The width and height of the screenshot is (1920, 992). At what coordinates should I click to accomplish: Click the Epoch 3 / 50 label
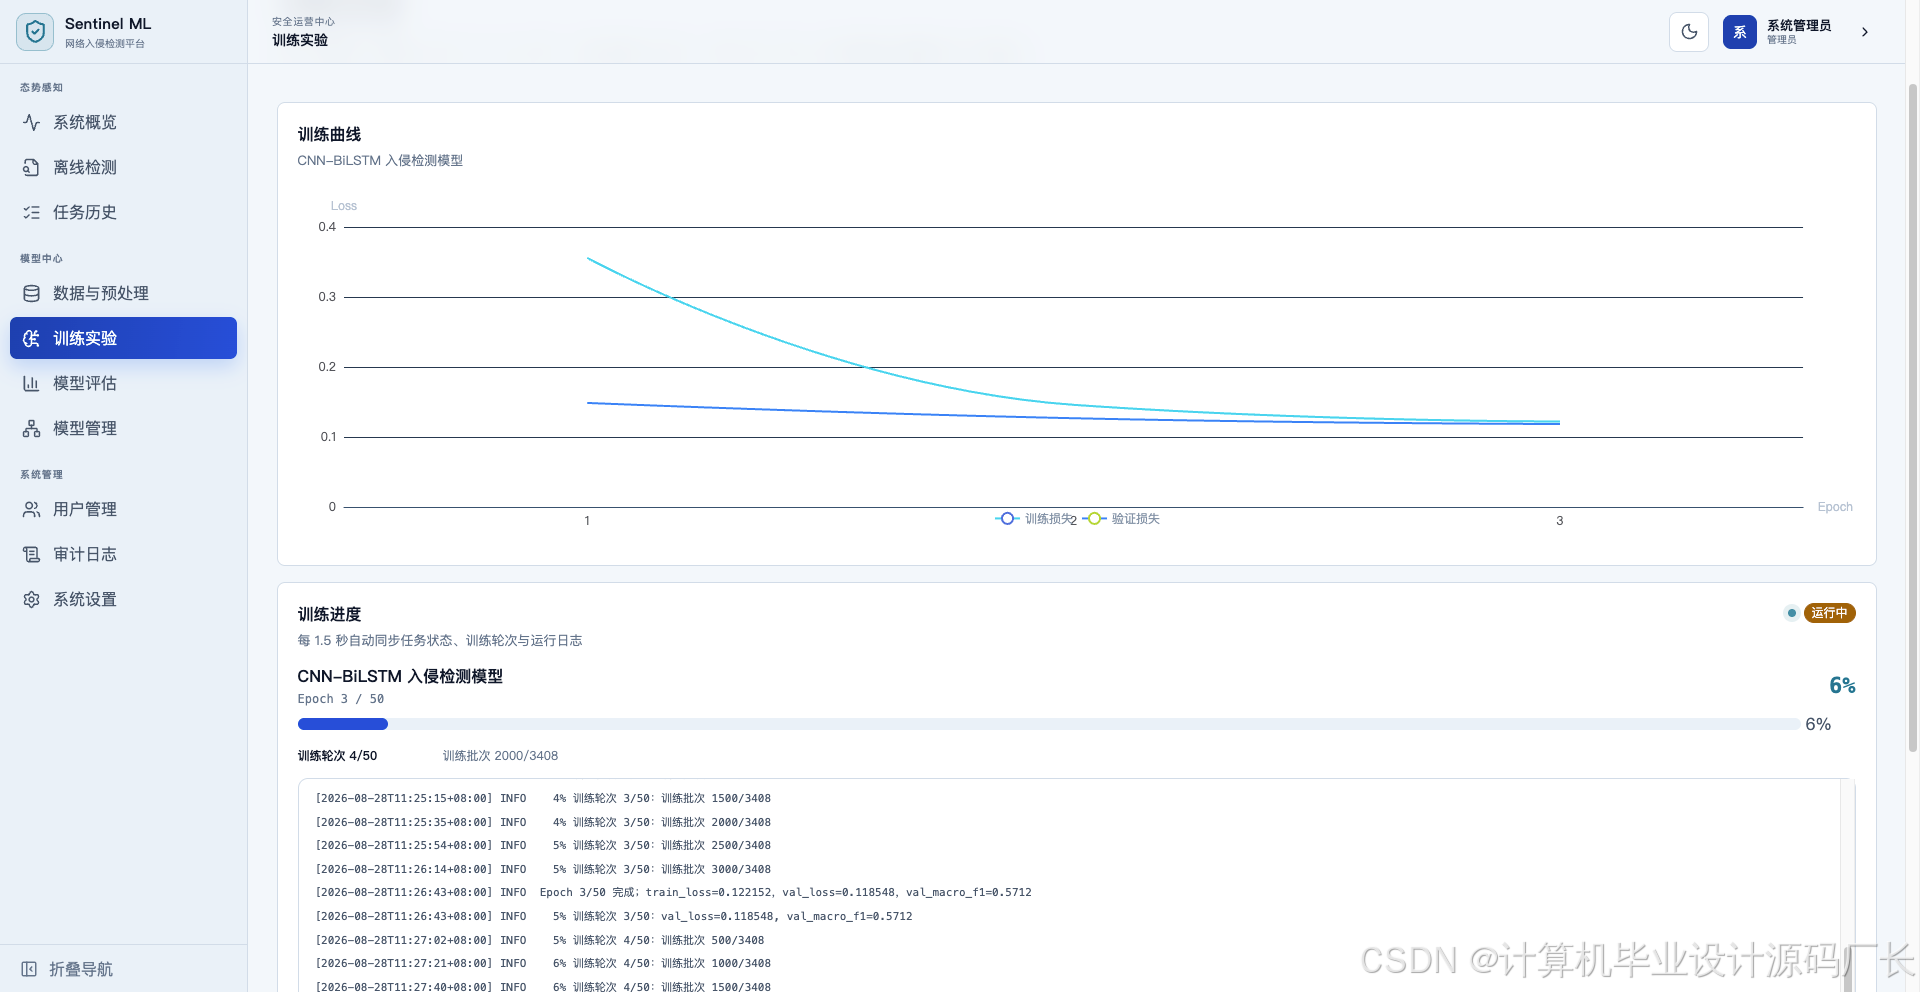point(341,699)
